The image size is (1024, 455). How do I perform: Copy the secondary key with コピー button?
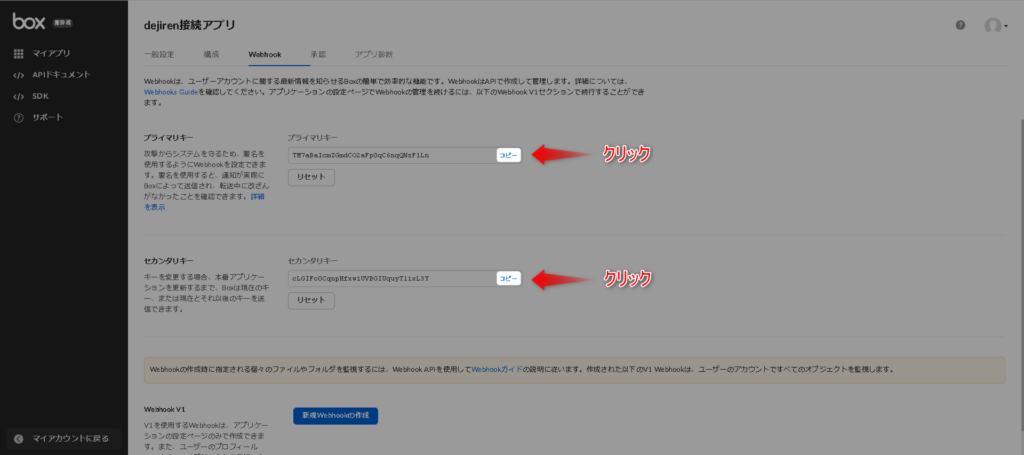click(x=509, y=279)
